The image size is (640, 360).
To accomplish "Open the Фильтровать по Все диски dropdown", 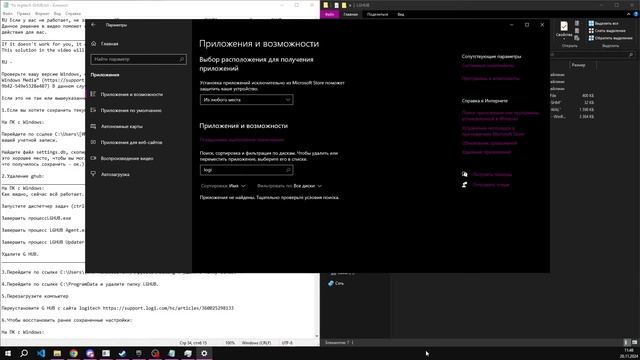I will click(289, 186).
